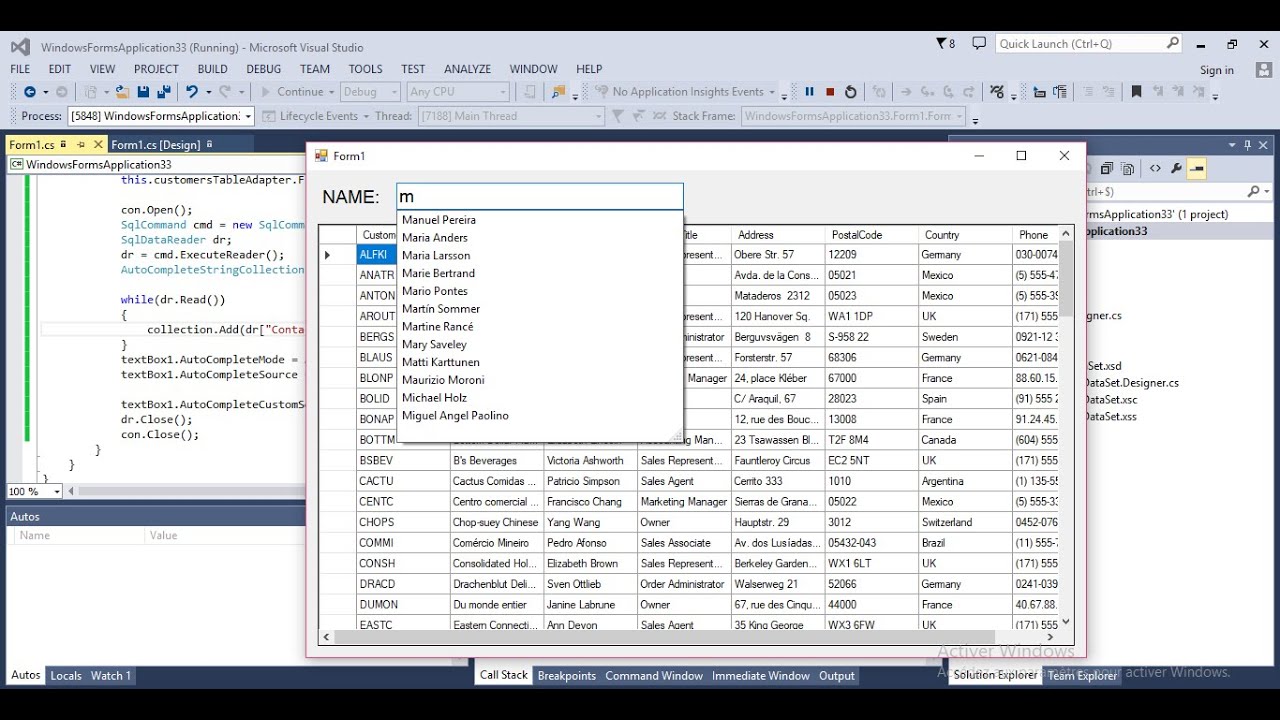Viewport: 1280px width, 720px height.
Task: Click the scroll-down arrow of the data grid
Action: 1066,622
